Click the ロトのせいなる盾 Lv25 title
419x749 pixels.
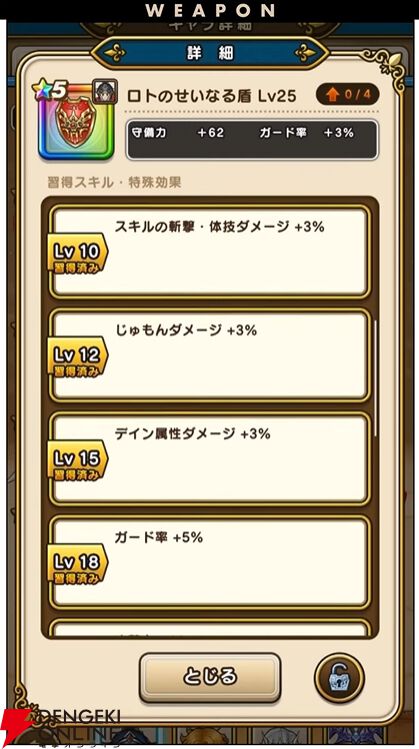[x=211, y=96]
